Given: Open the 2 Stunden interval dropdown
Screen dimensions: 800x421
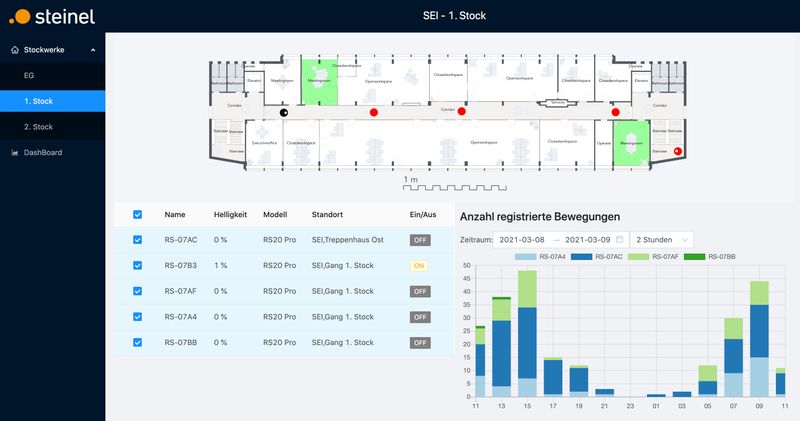Looking at the screenshot, I should point(662,240).
